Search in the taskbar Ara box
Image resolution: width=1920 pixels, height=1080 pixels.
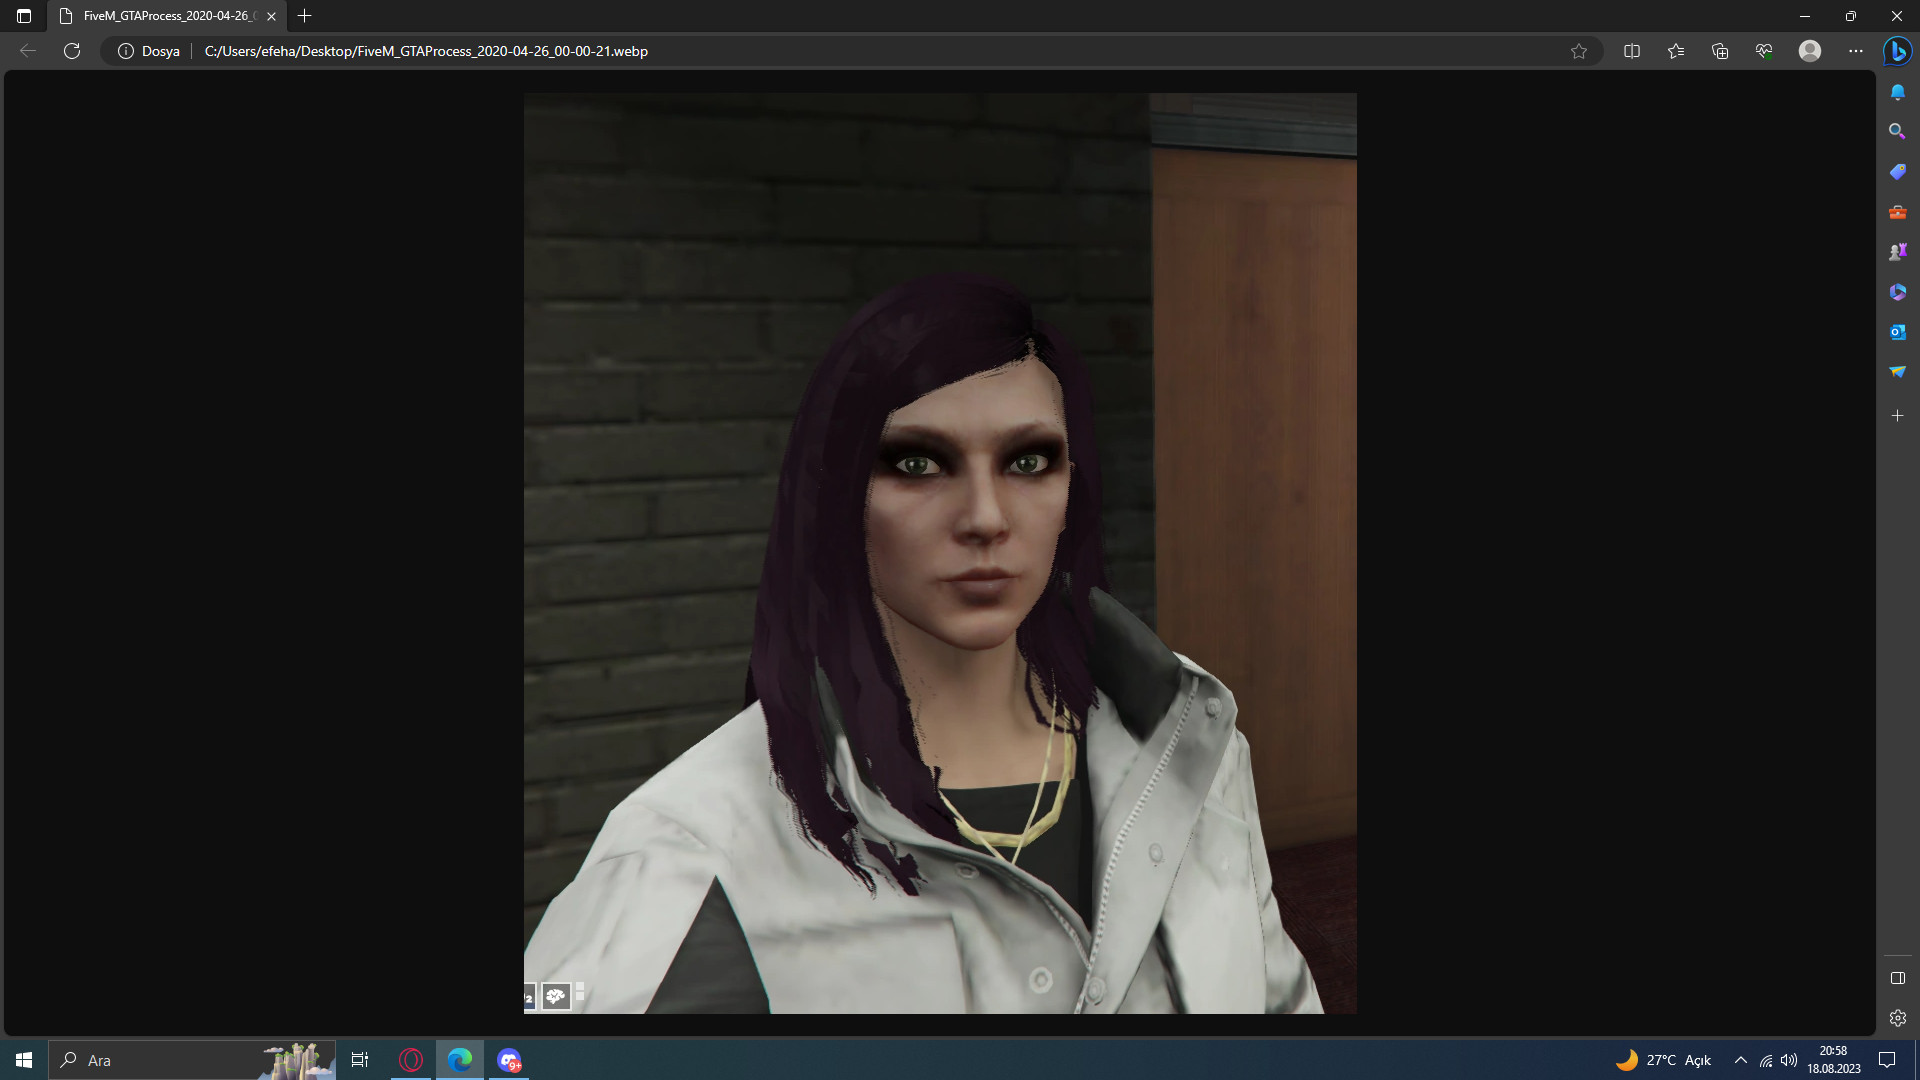click(x=192, y=1060)
